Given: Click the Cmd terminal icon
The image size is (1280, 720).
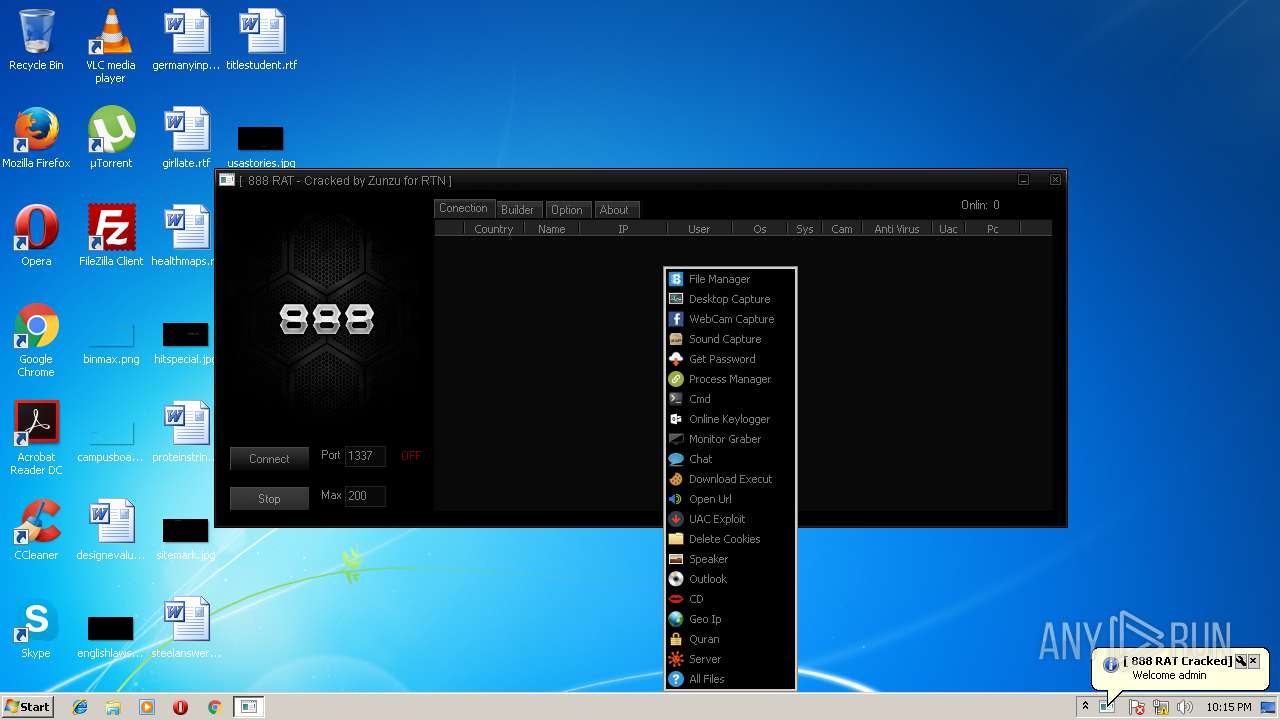Looking at the screenshot, I should pos(676,399).
